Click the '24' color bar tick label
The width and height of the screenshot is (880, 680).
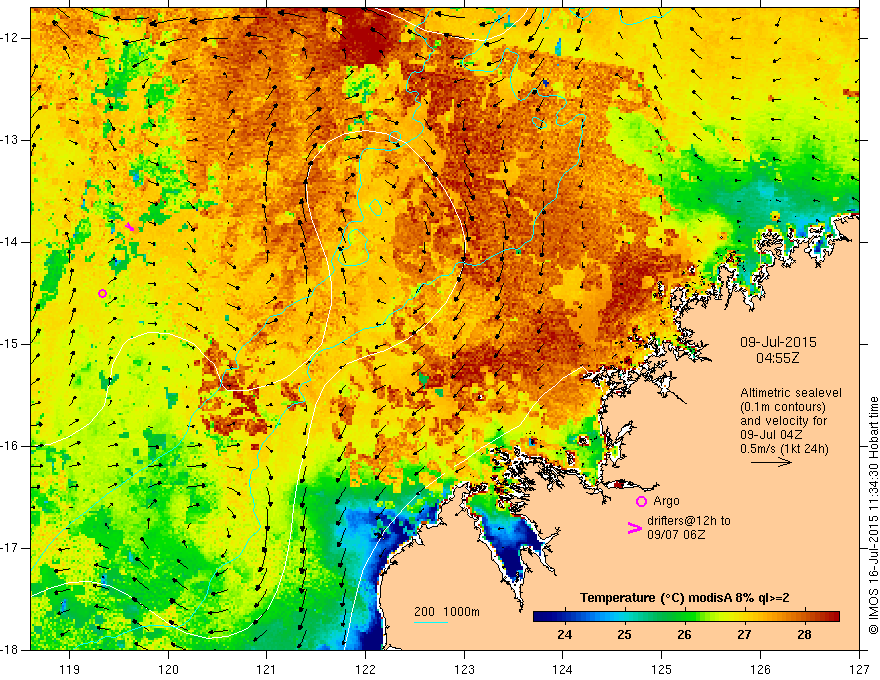click(x=565, y=635)
